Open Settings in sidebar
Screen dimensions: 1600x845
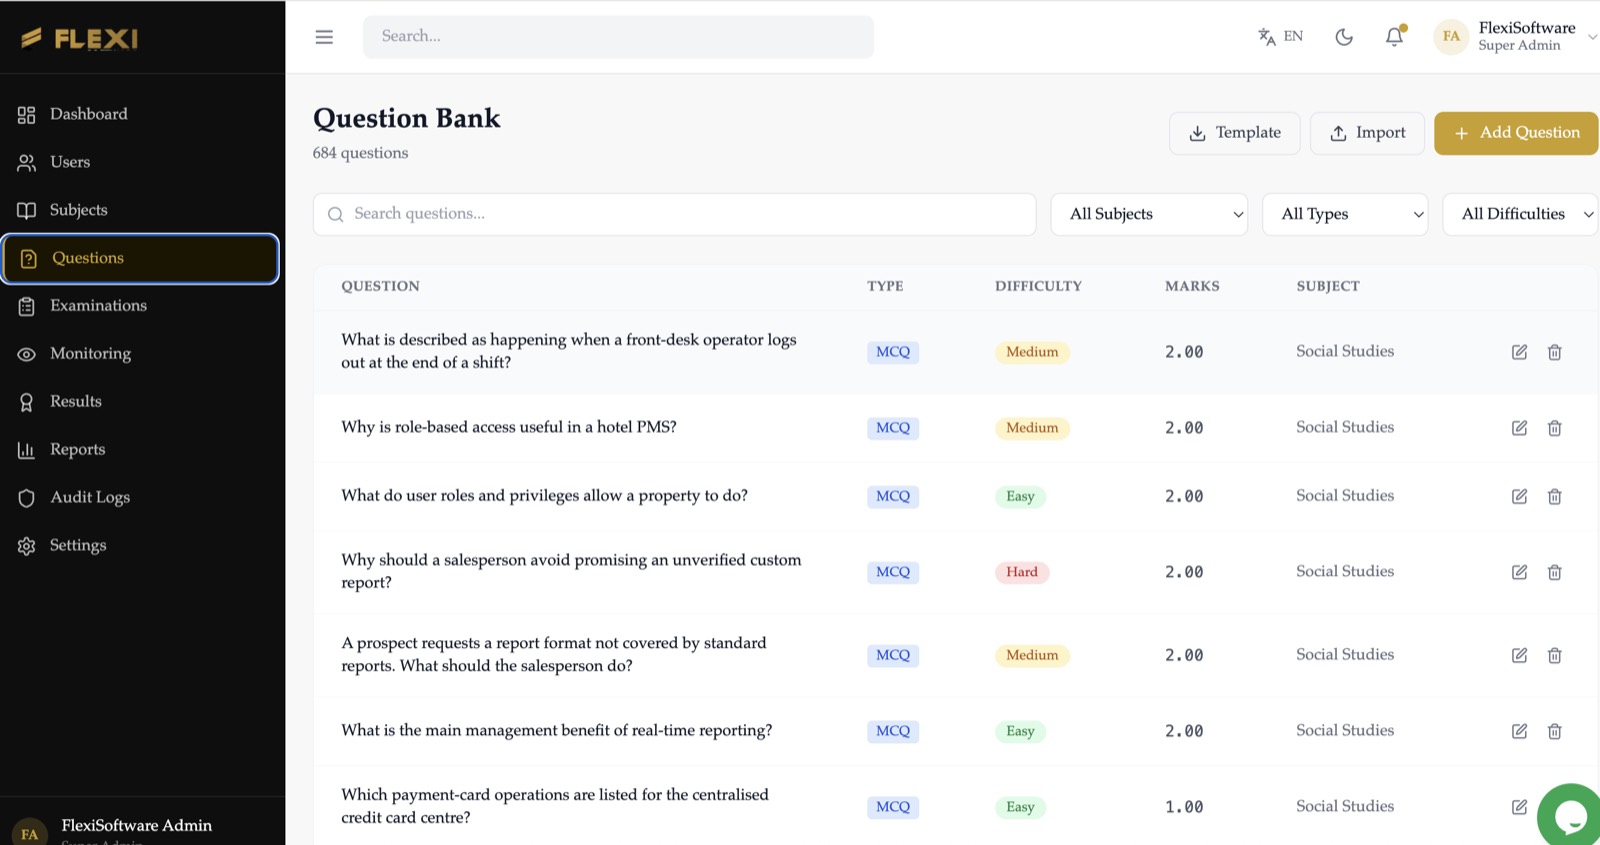point(140,546)
